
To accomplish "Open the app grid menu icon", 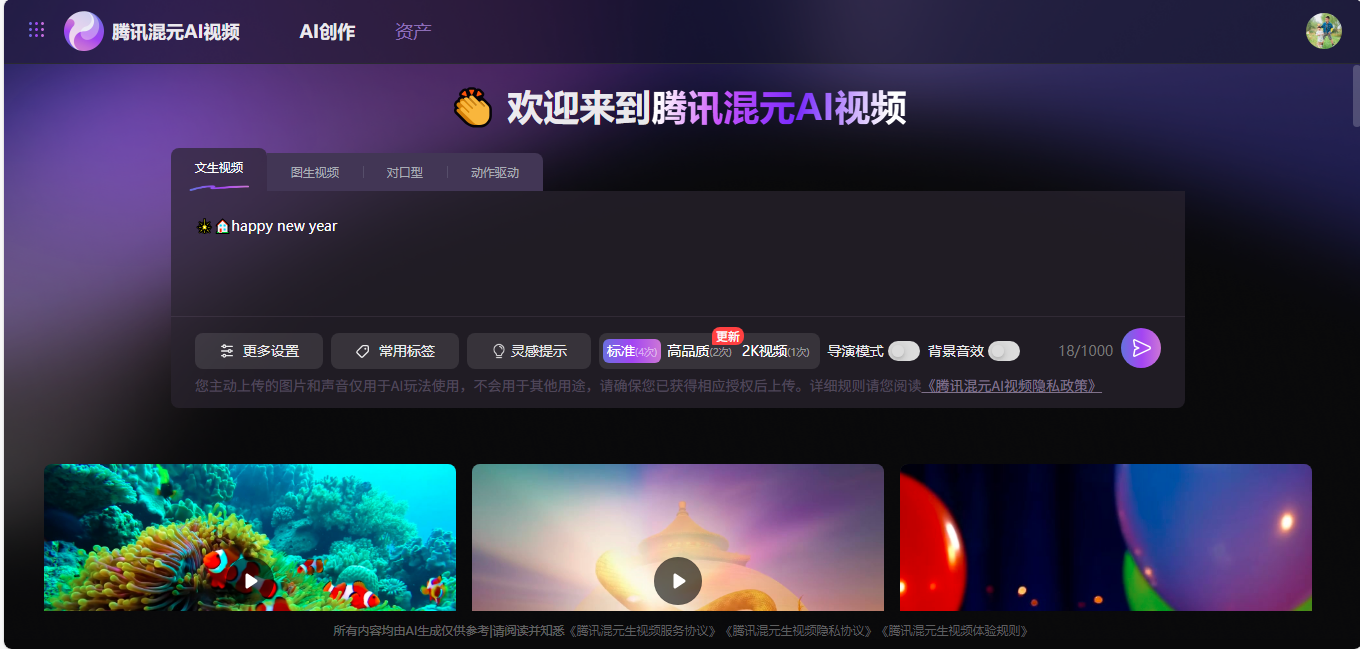I will (37, 30).
